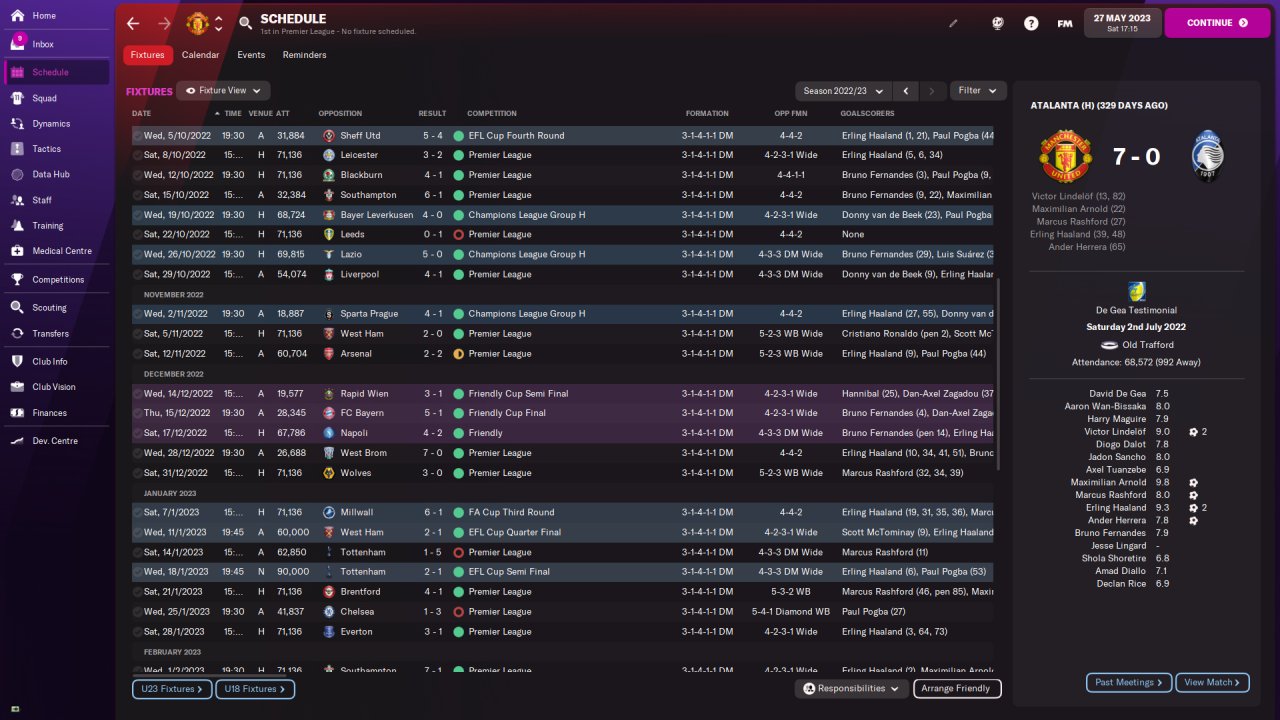Switch to the Fixtures tab
This screenshot has height=720, width=1280.
148,55
